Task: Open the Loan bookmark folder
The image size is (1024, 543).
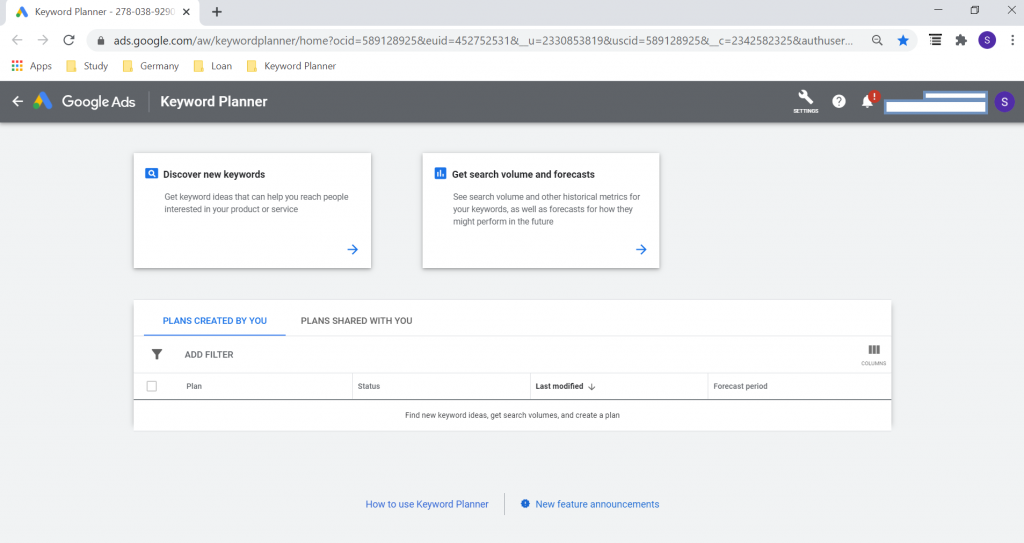Action: [213, 66]
